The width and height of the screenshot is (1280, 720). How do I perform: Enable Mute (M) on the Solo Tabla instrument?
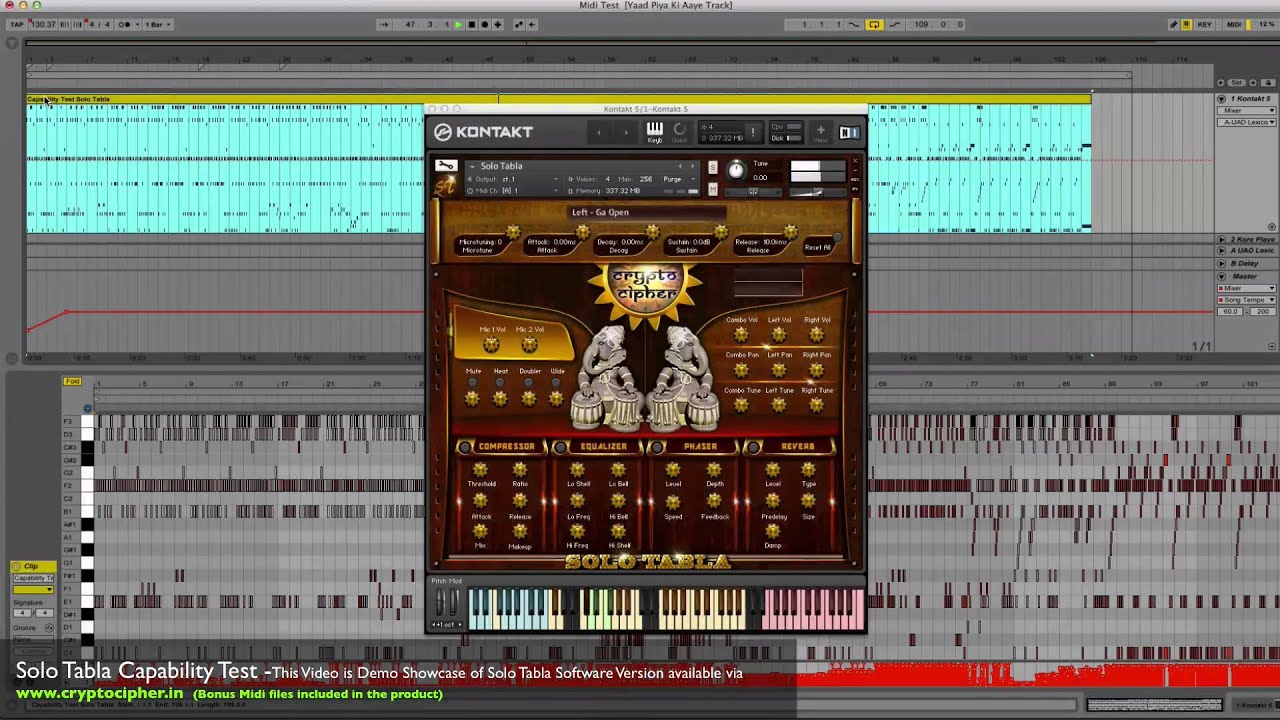click(713, 189)
